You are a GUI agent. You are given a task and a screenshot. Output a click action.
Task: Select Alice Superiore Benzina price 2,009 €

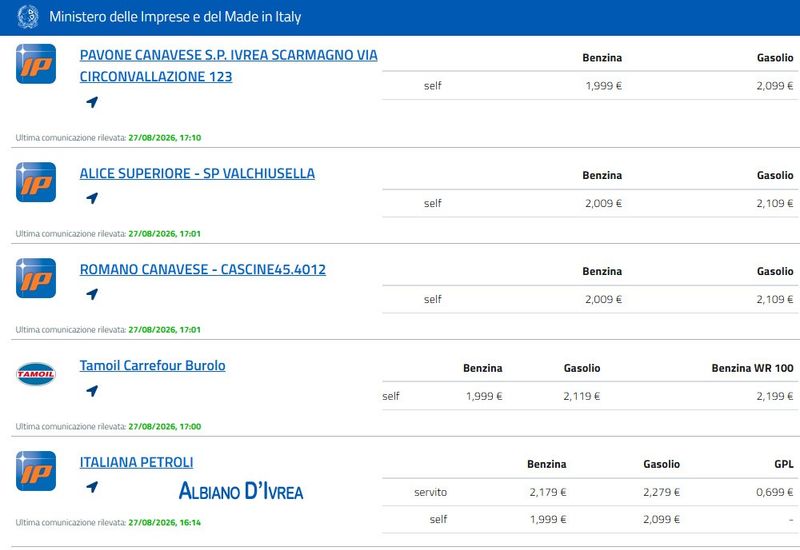click(x=604, y=203)
